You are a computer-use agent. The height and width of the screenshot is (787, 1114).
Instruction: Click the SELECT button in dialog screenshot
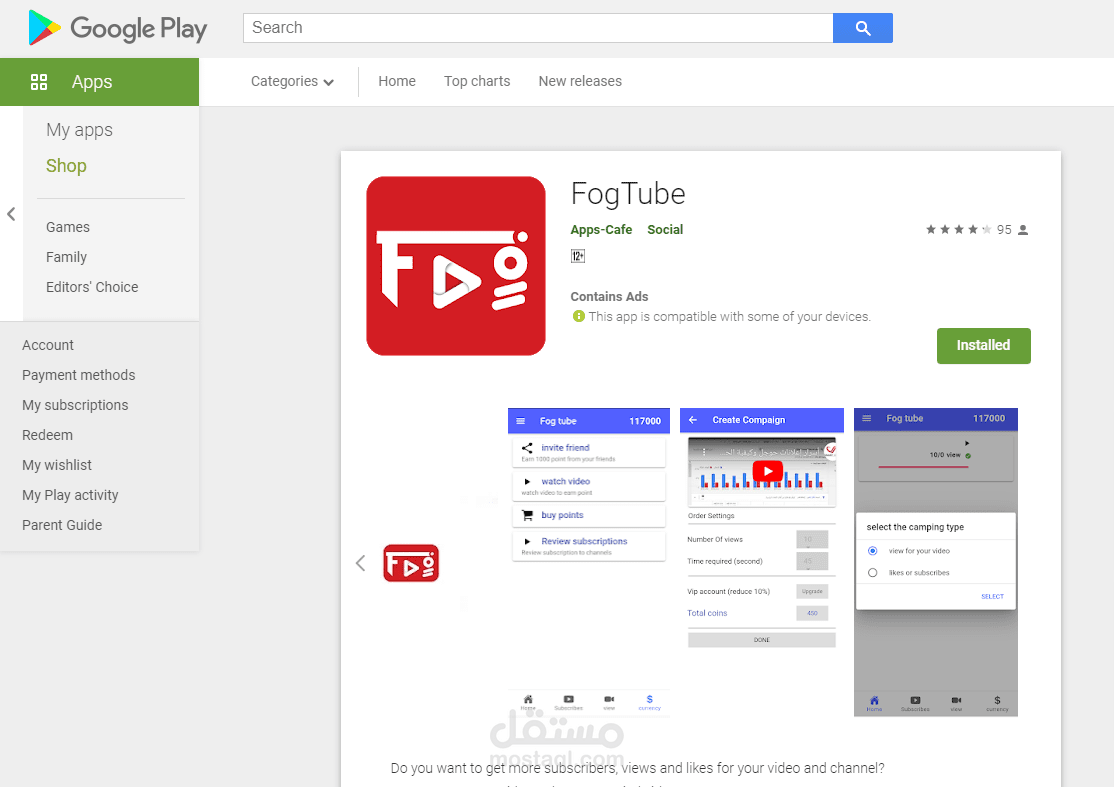point(993,597)
